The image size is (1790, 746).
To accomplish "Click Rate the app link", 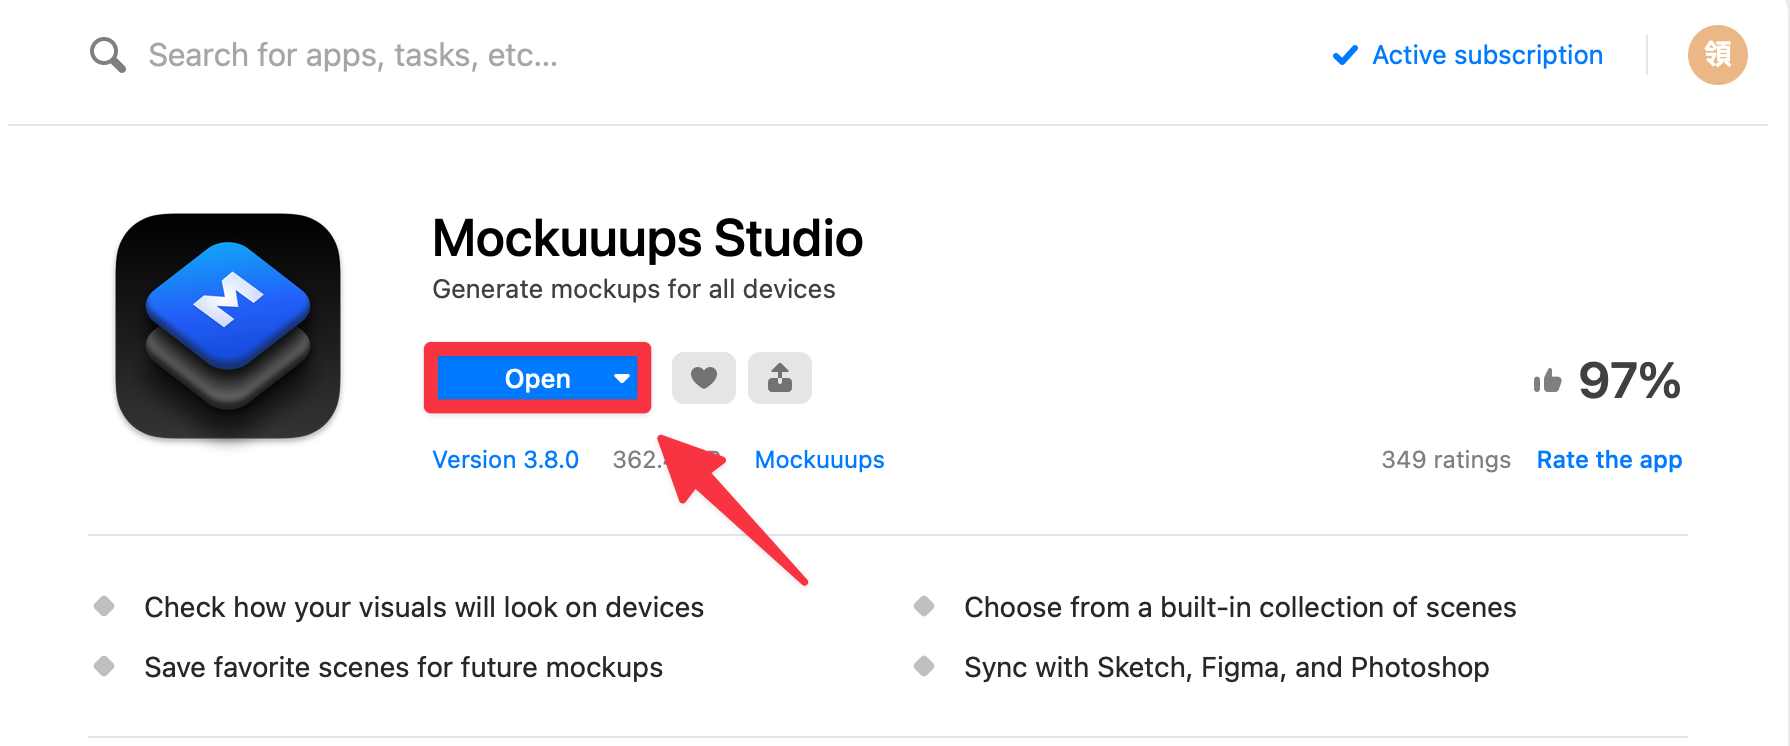I will click(1609, 460).
